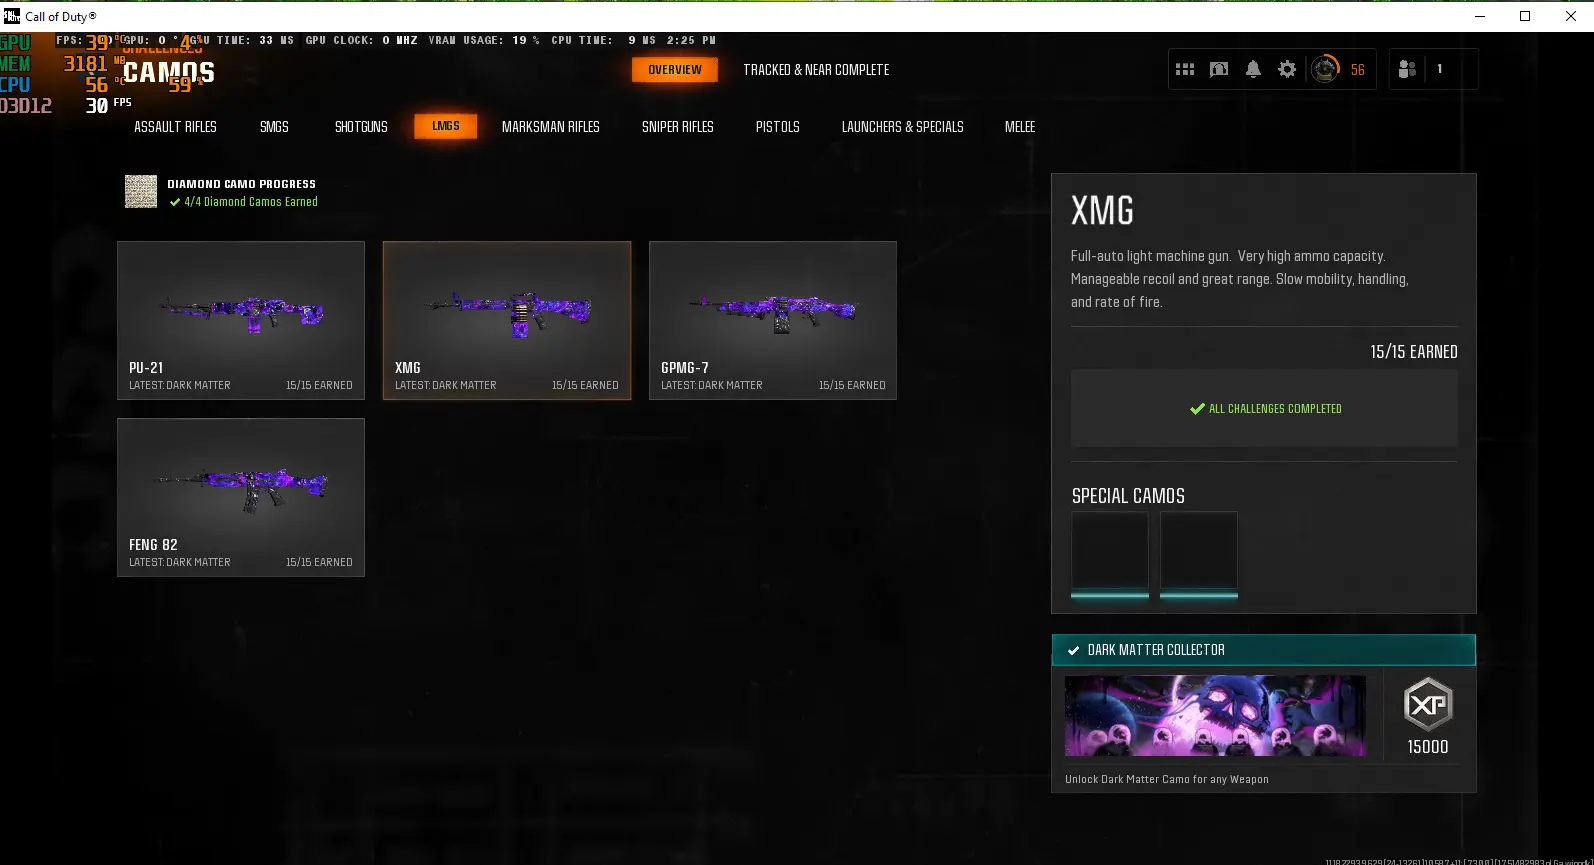Switch to the Overview tab

(675, 70)
